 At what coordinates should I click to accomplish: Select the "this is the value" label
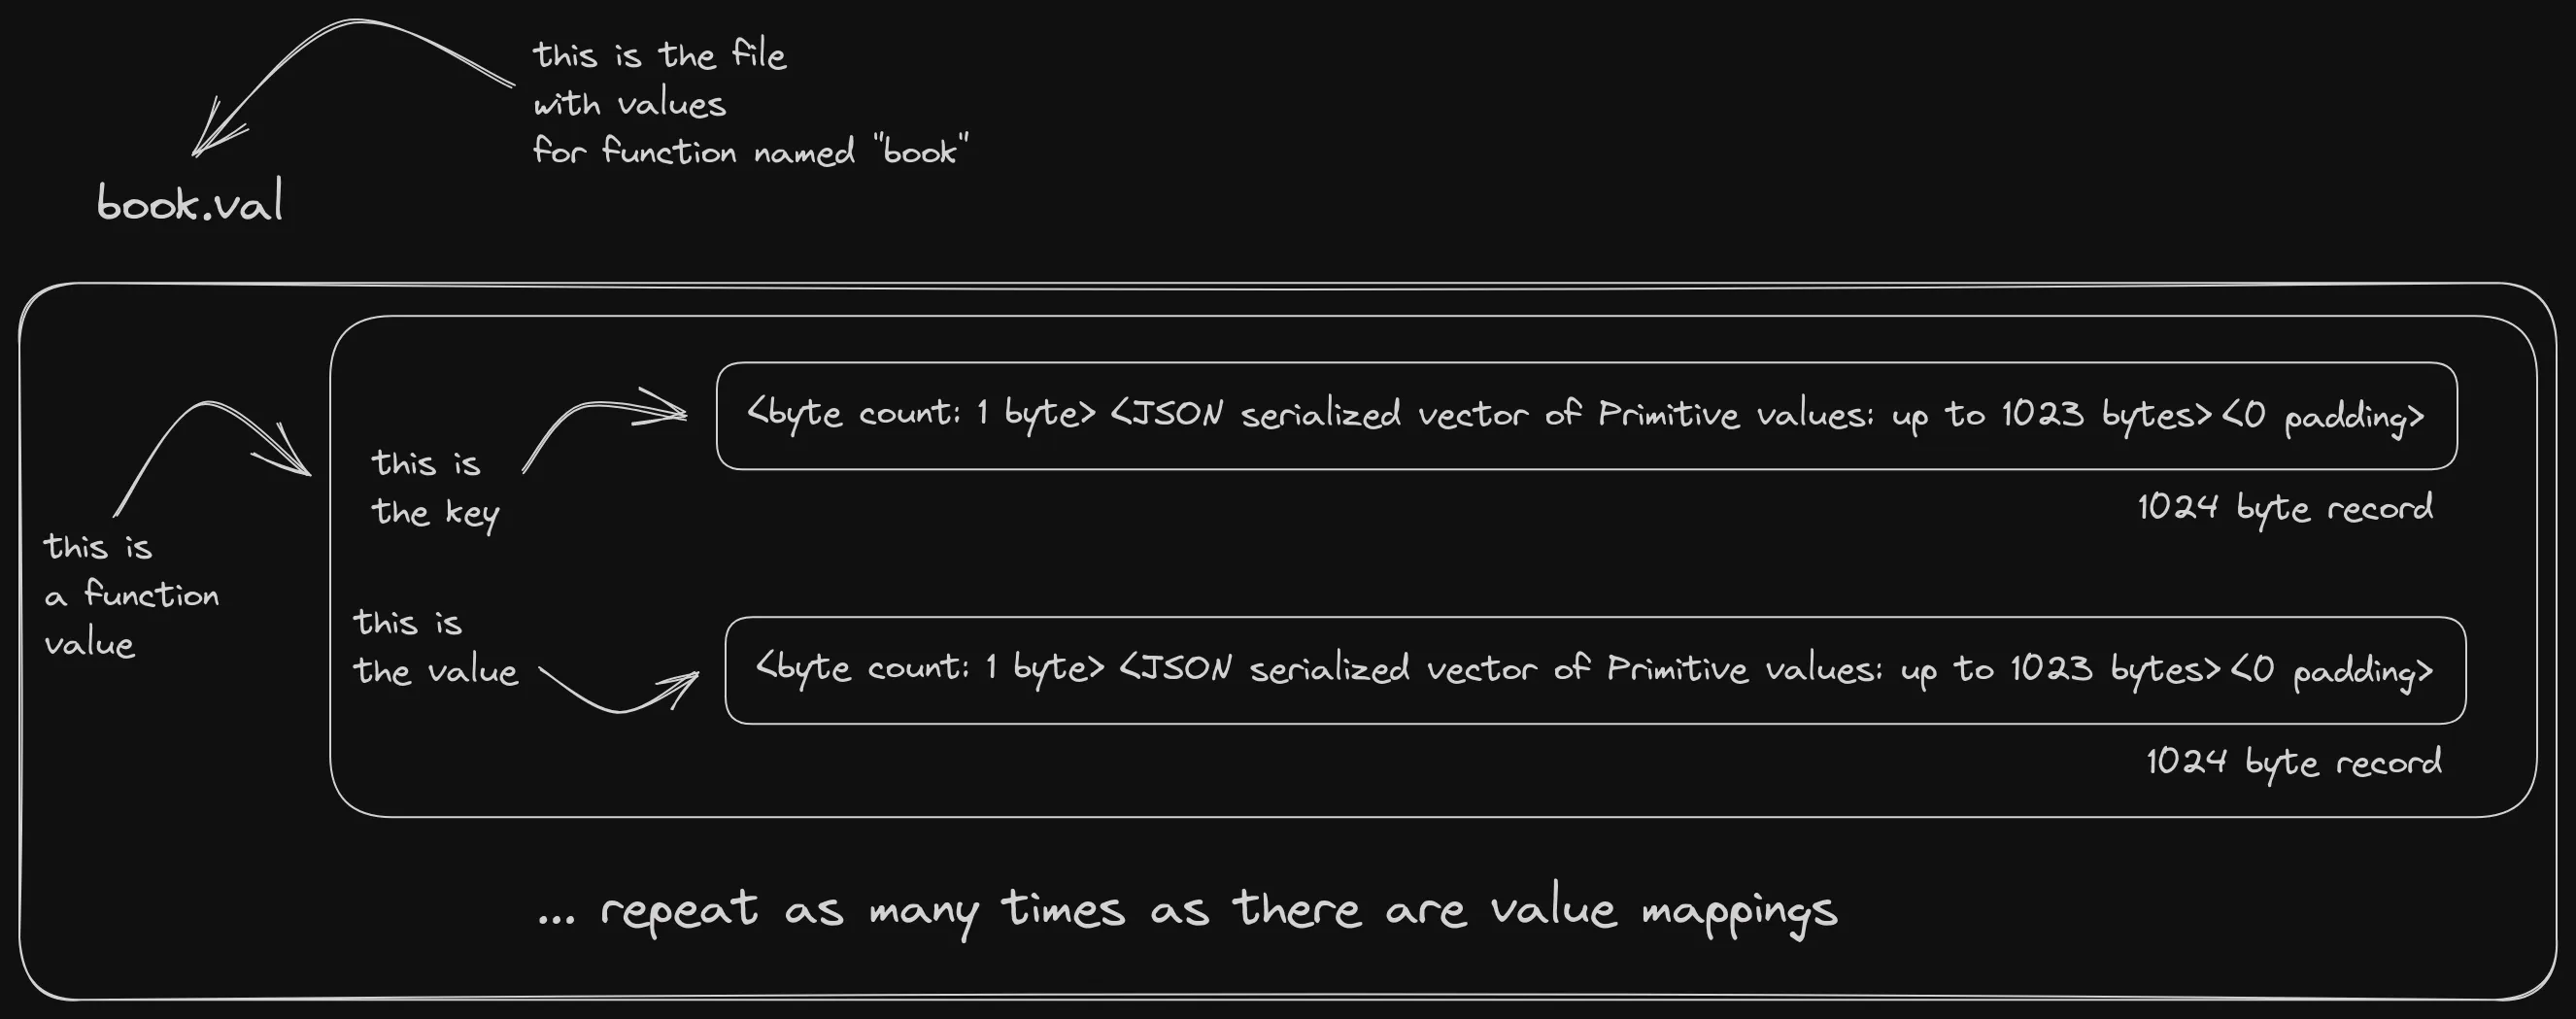pos(435,647)
